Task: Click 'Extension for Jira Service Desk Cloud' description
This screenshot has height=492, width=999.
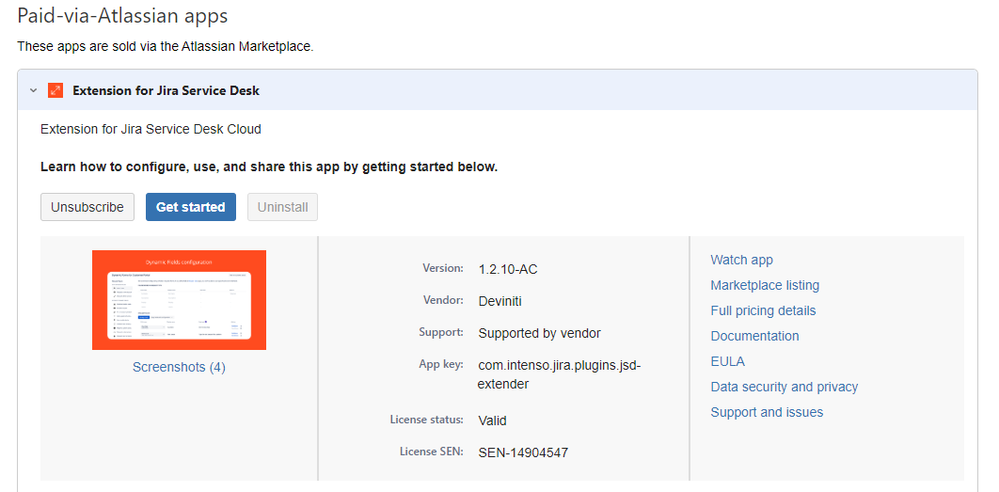Action: pyautogui.click(x=151, y=129)
